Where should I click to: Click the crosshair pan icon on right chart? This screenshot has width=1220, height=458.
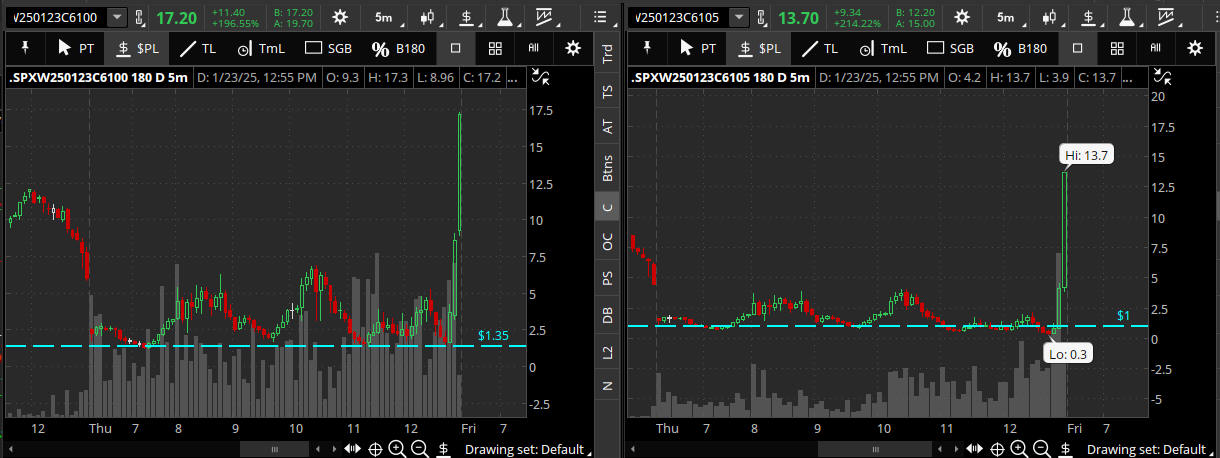pos(997,449)
